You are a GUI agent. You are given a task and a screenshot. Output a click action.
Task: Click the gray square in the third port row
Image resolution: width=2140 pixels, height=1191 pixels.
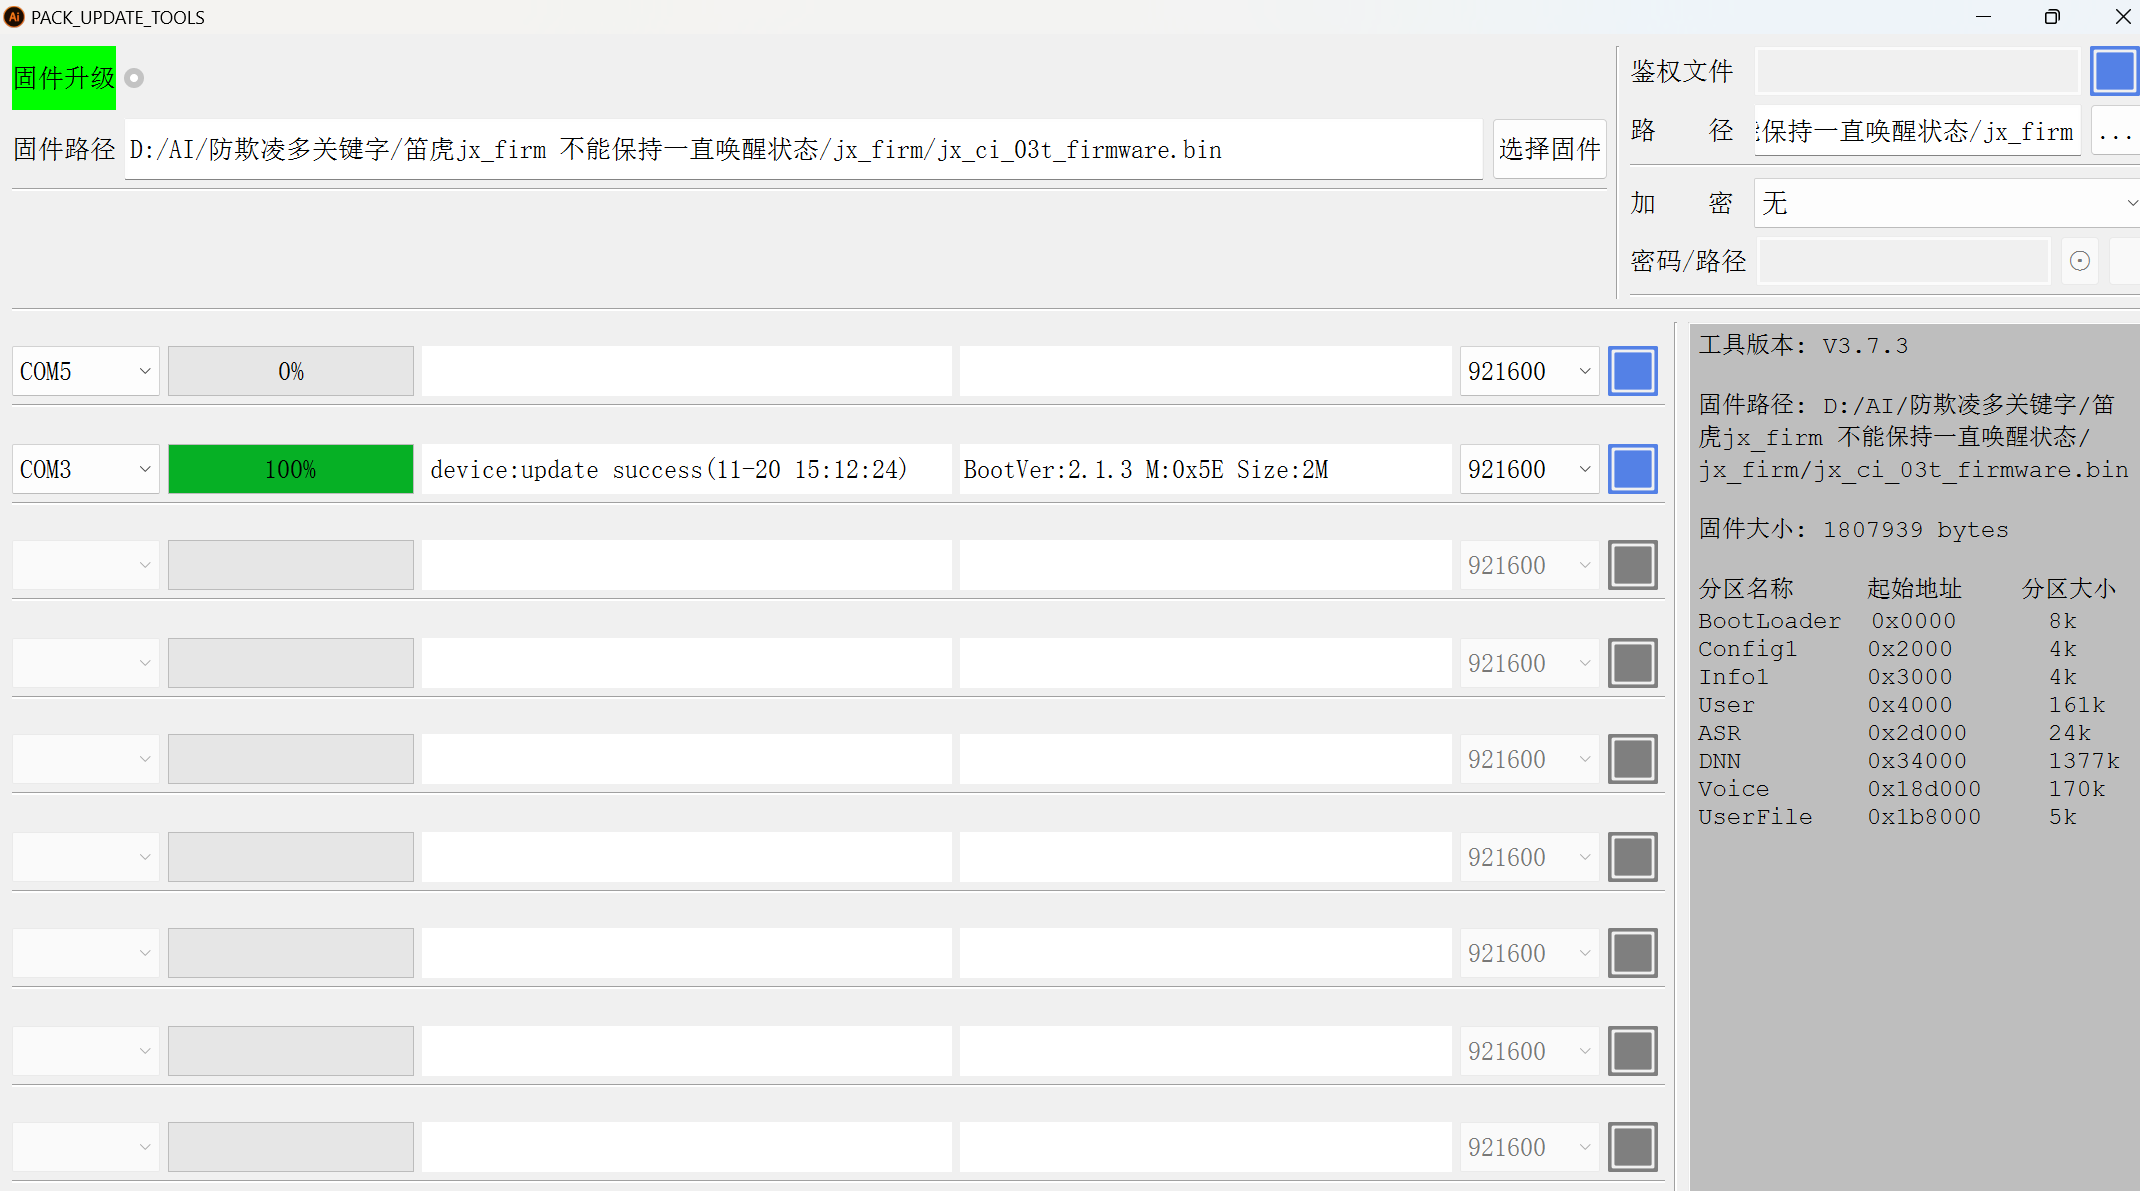point(1632,565)
